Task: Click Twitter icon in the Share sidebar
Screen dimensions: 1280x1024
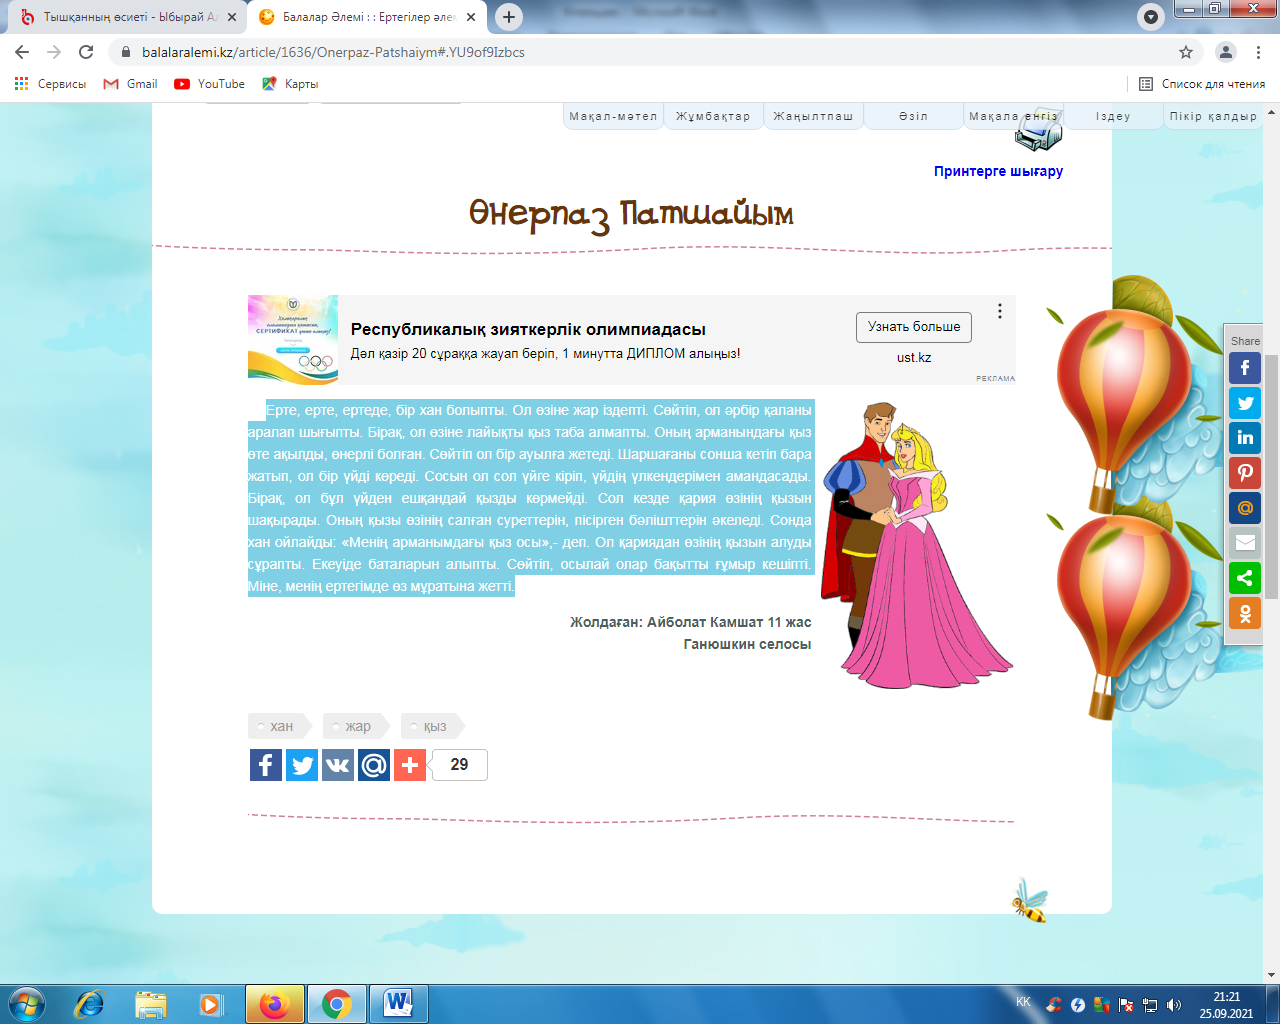Action: pos(1245,403)
